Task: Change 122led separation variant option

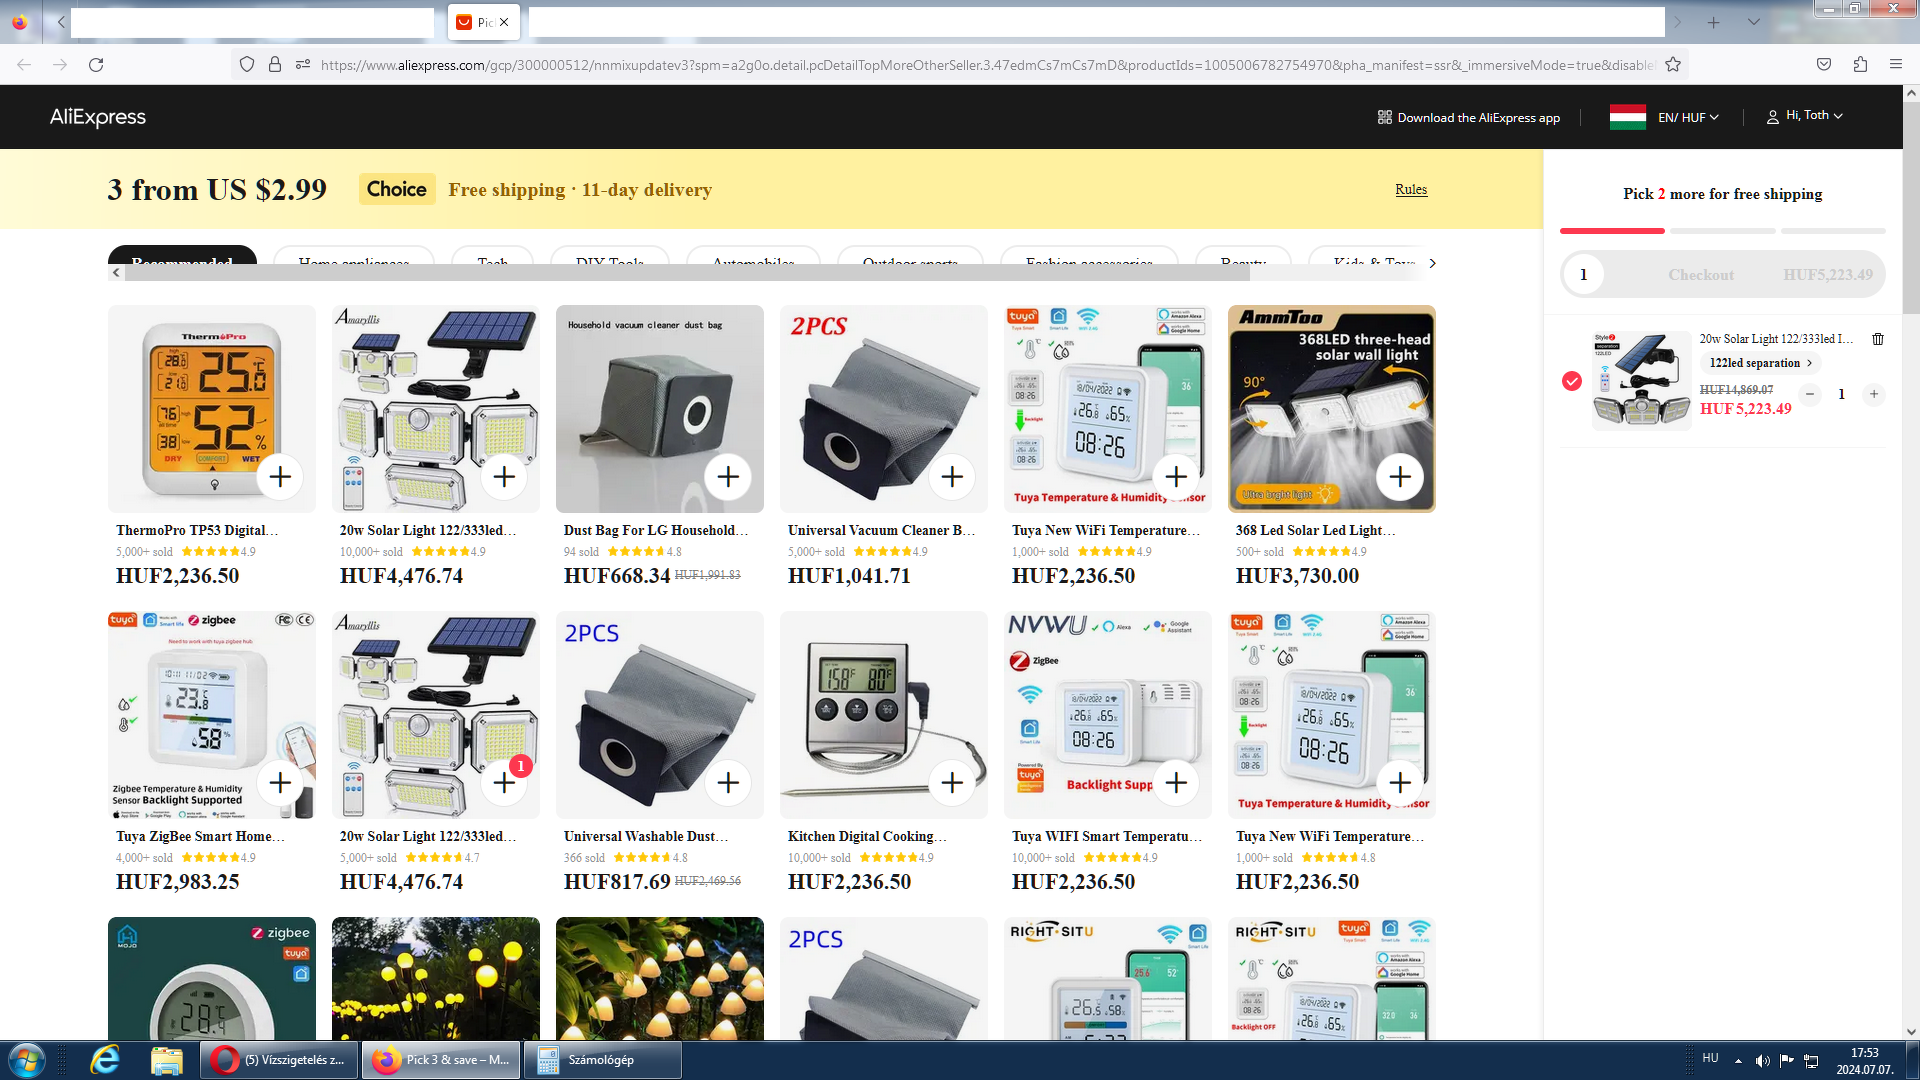Action: click(x=1759, y=363)
